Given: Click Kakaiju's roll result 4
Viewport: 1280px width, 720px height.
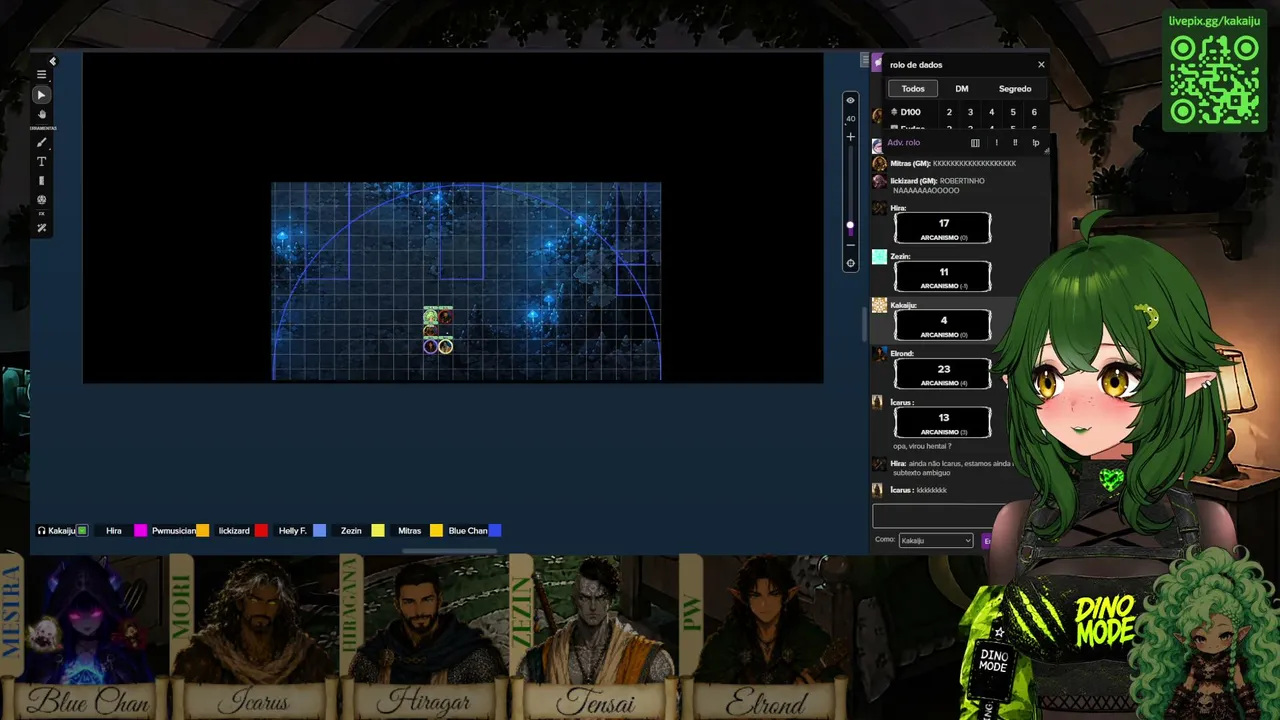Looking at the screenshot, I should (943, 325).
